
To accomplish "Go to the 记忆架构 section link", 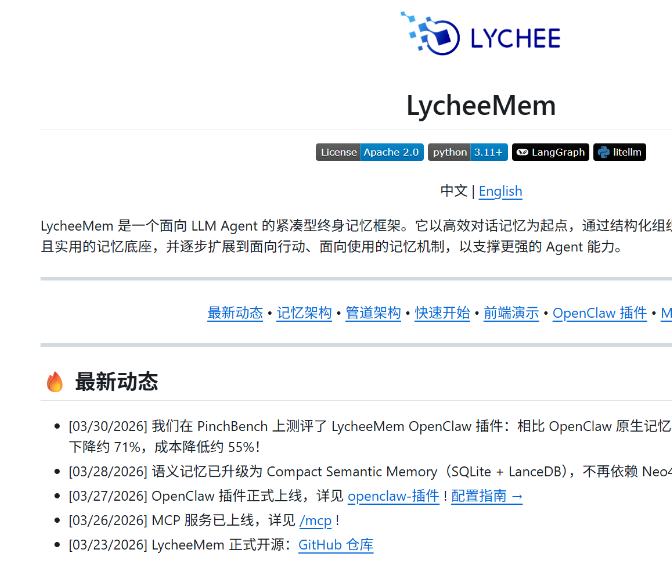I will 304,313.
